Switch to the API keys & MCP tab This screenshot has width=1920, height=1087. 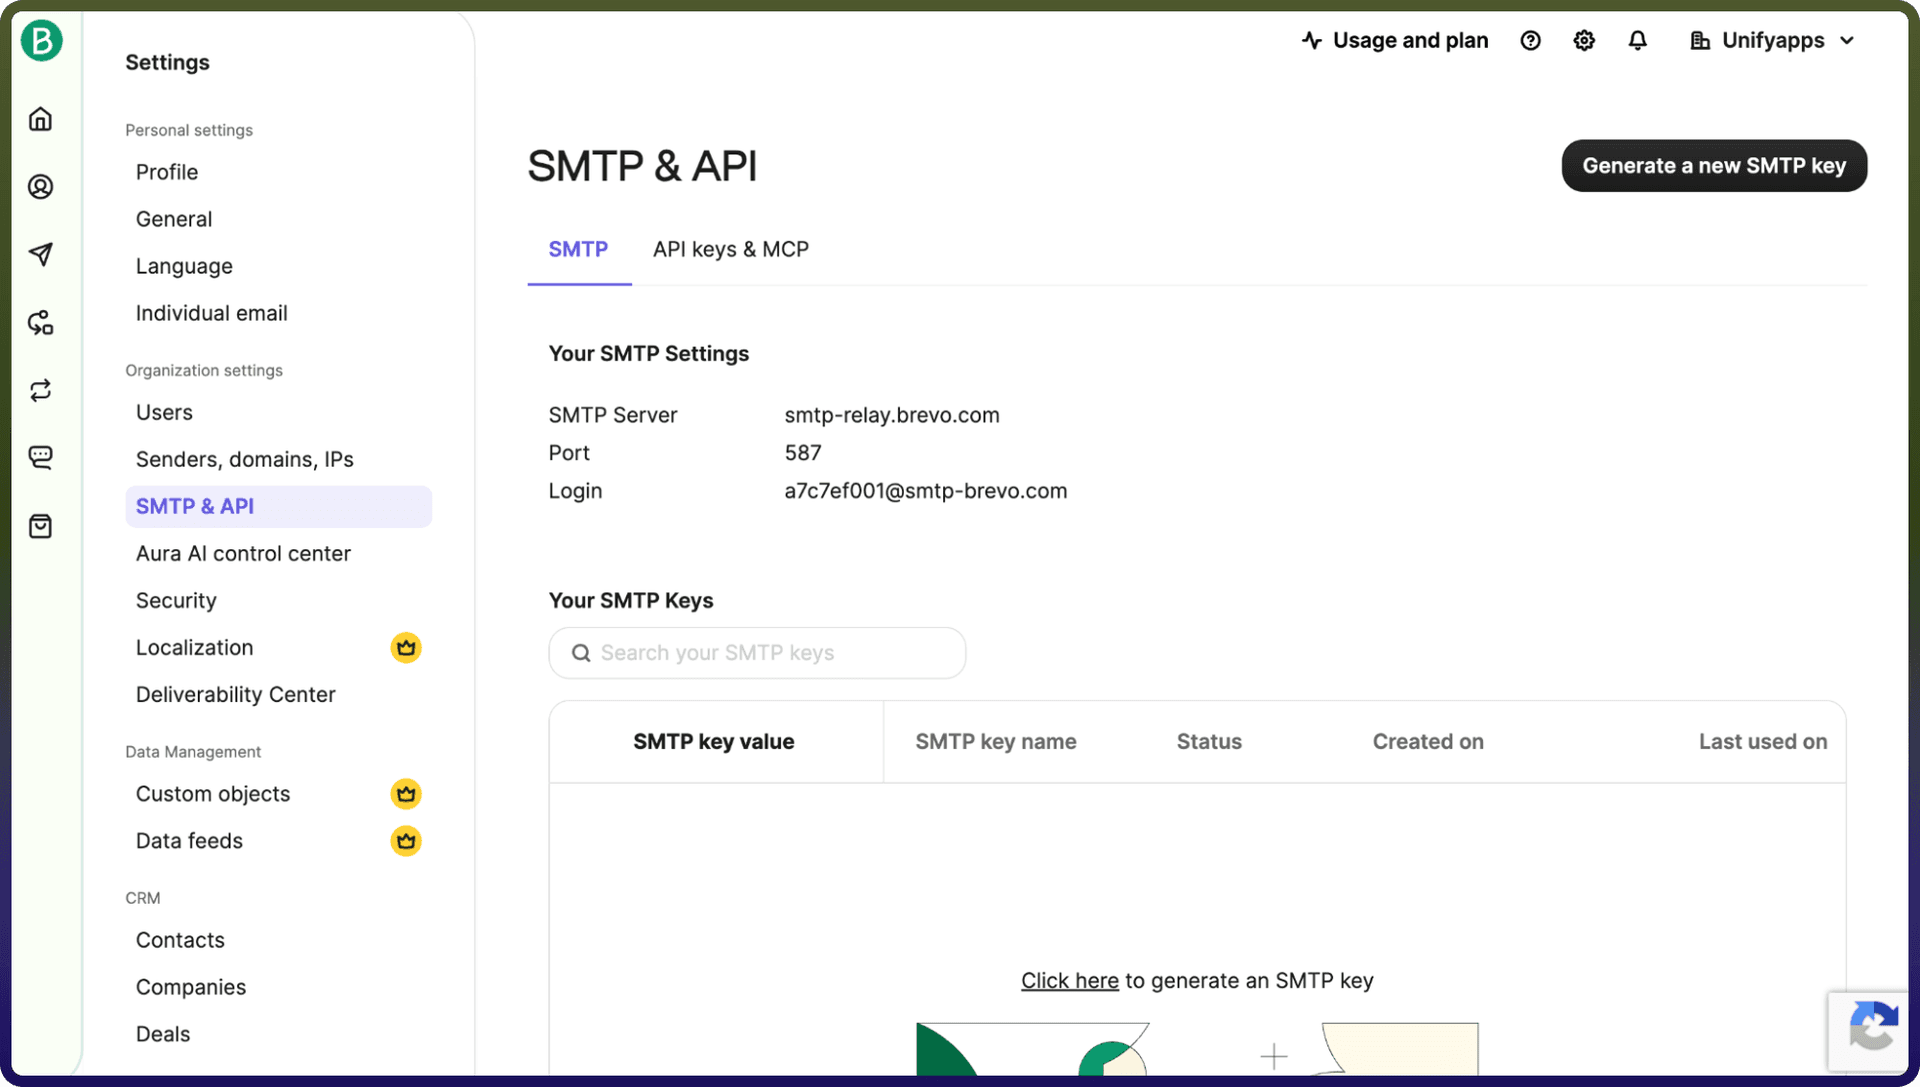pos(731,250)
